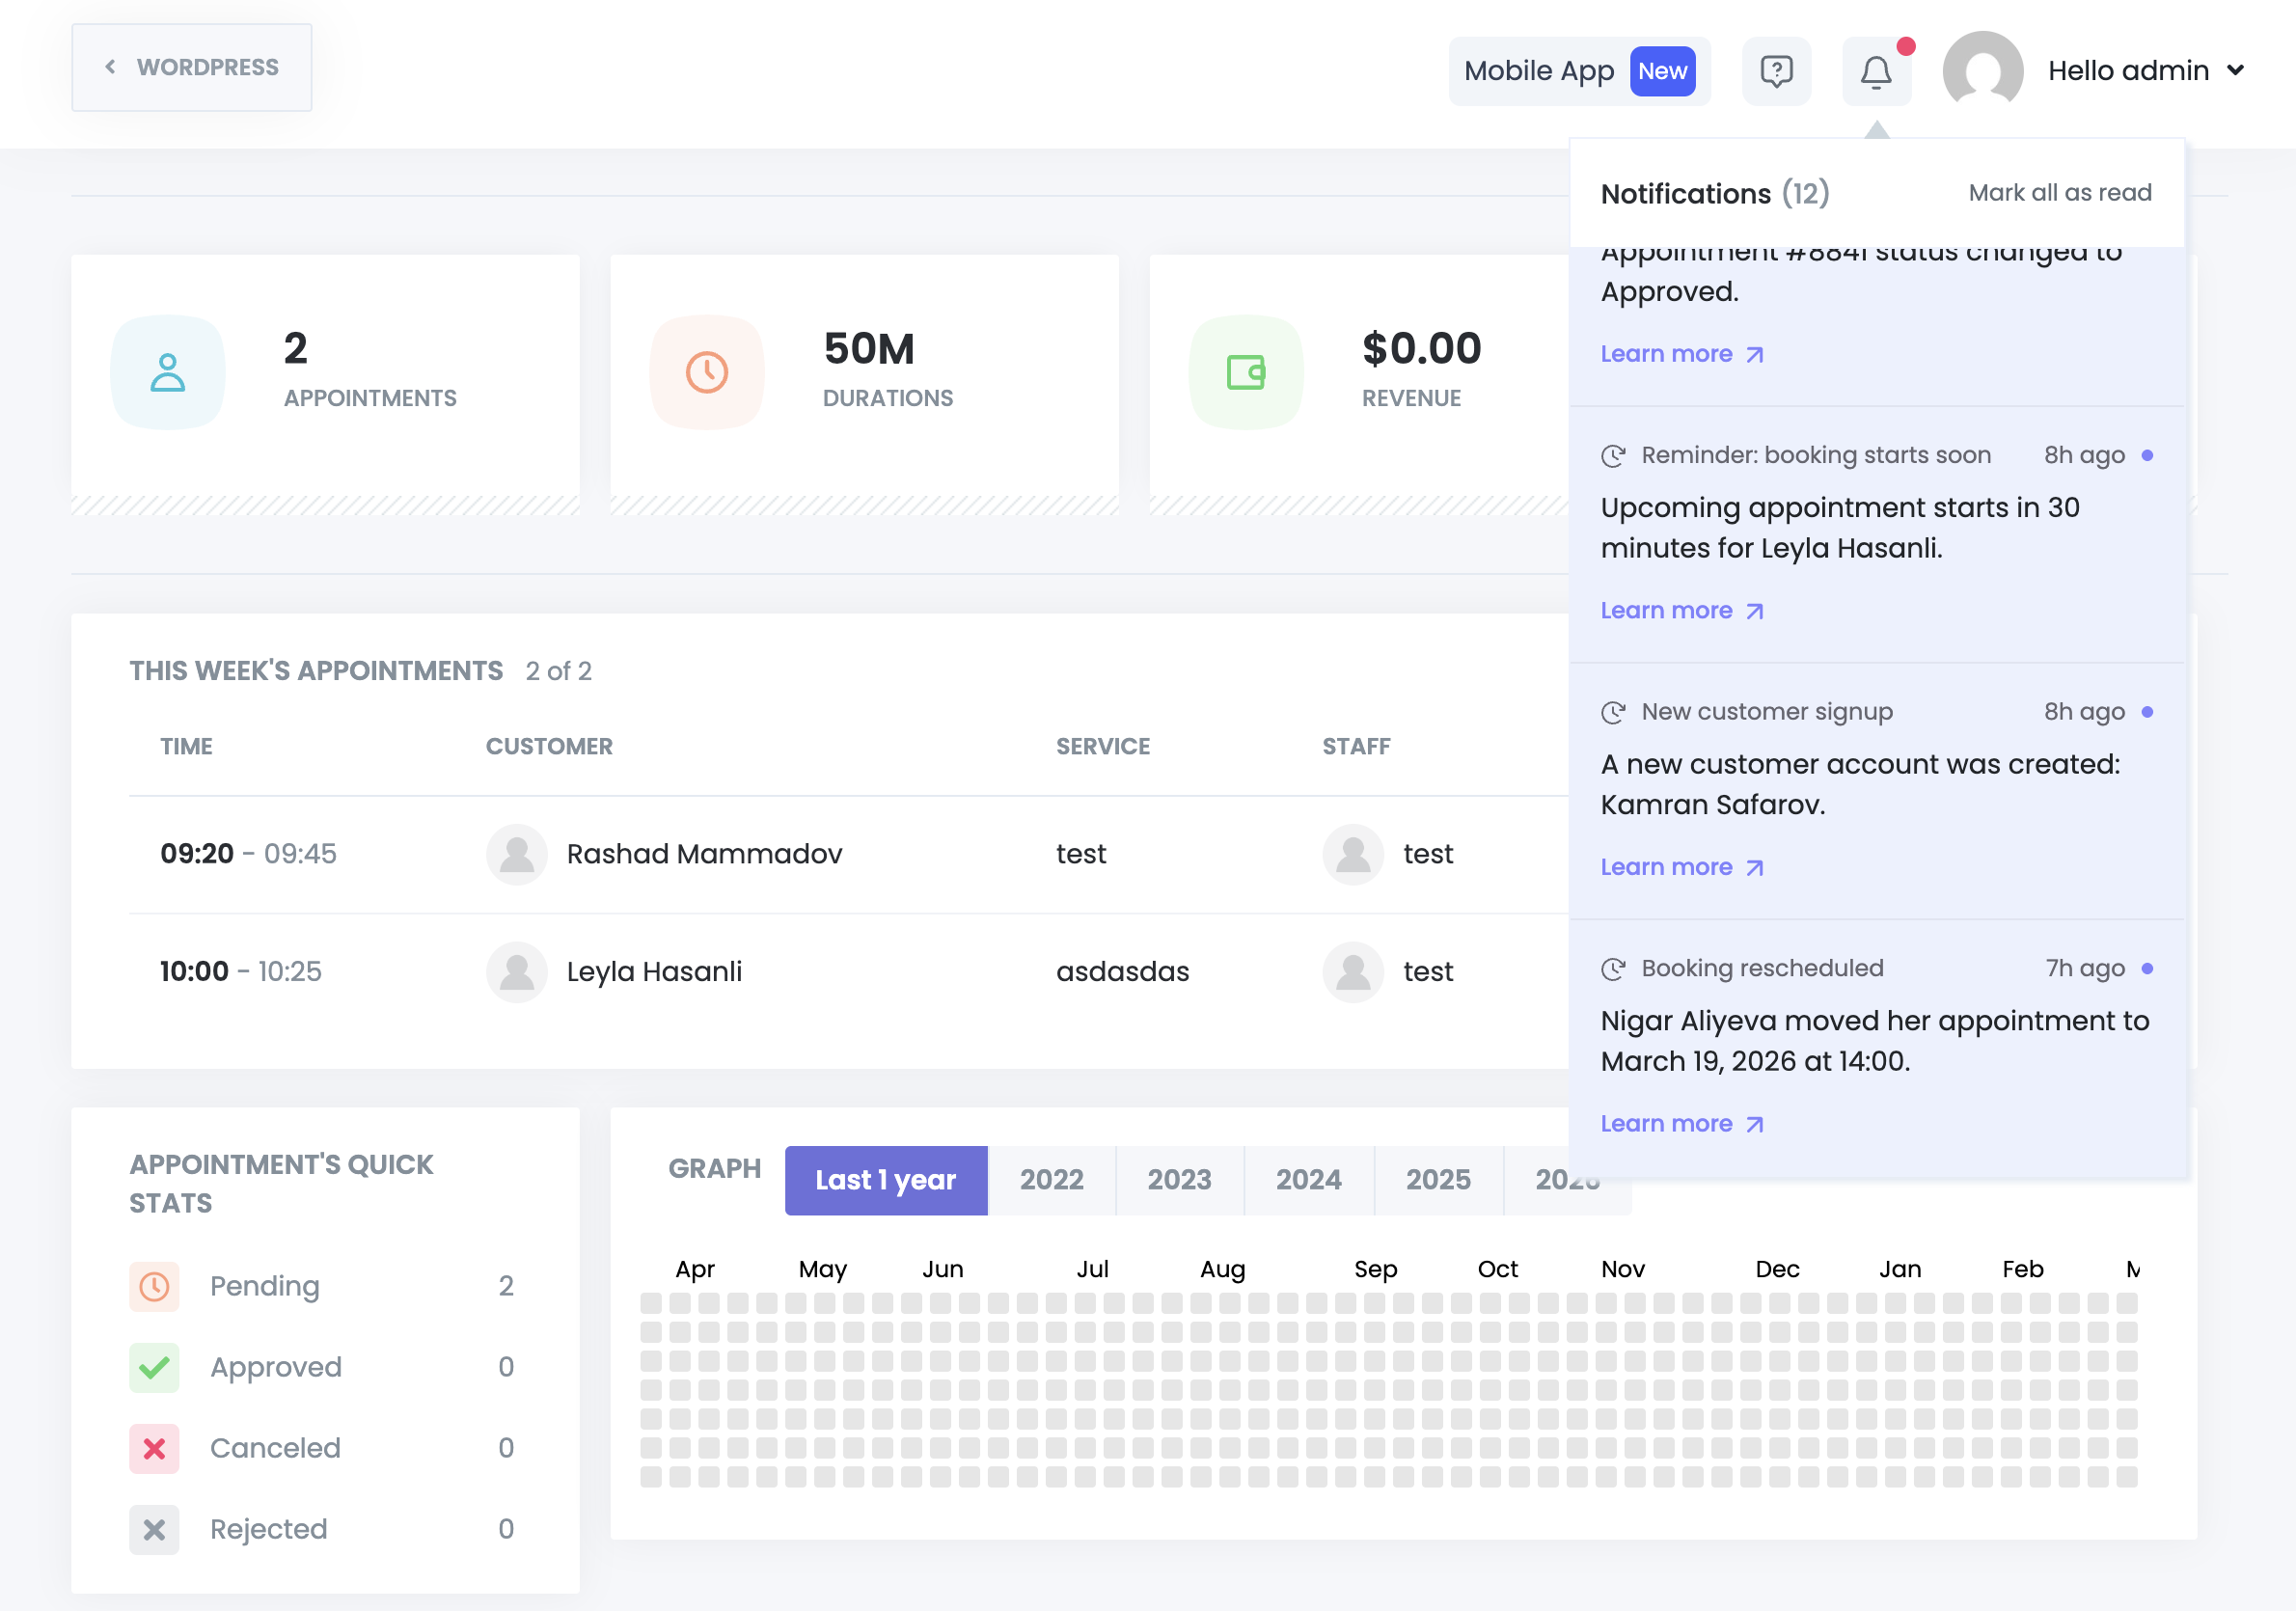Click the durations clock icon
This screenshot has width=2296, height=1611.
[707, 372]
